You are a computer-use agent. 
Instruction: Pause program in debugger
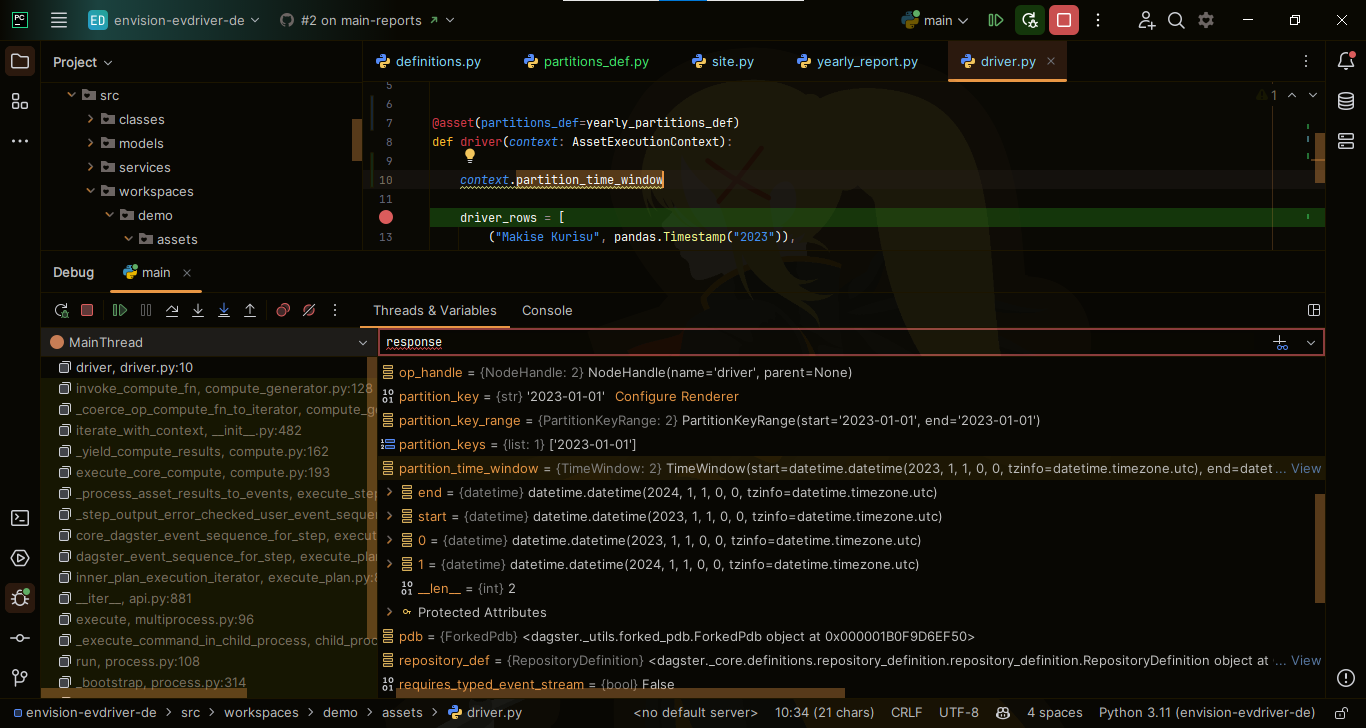click(x=146, y=310)
